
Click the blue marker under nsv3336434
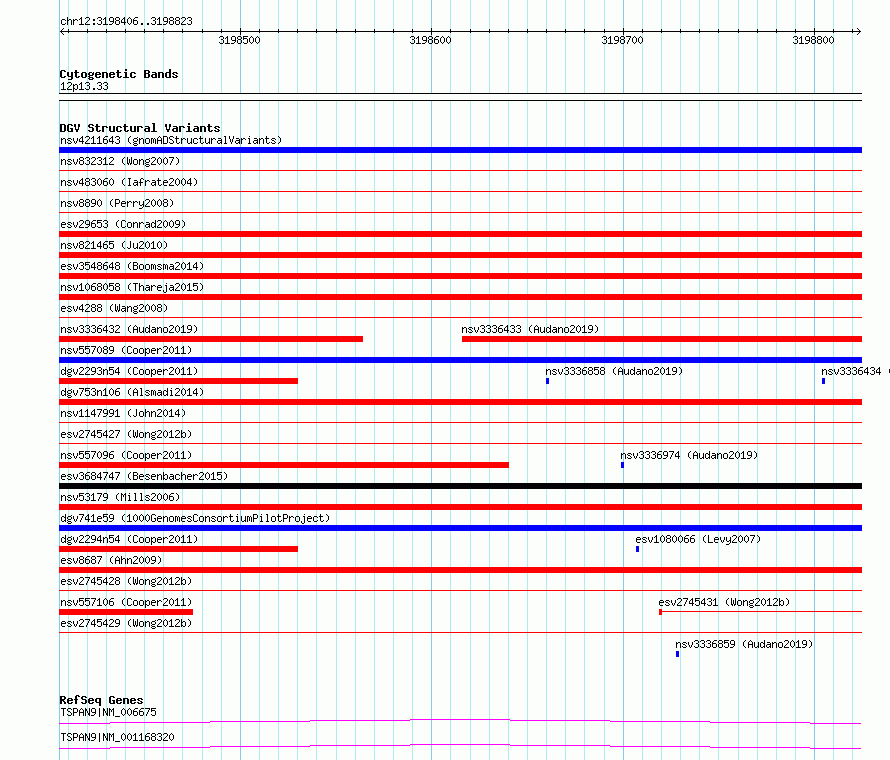823,381
